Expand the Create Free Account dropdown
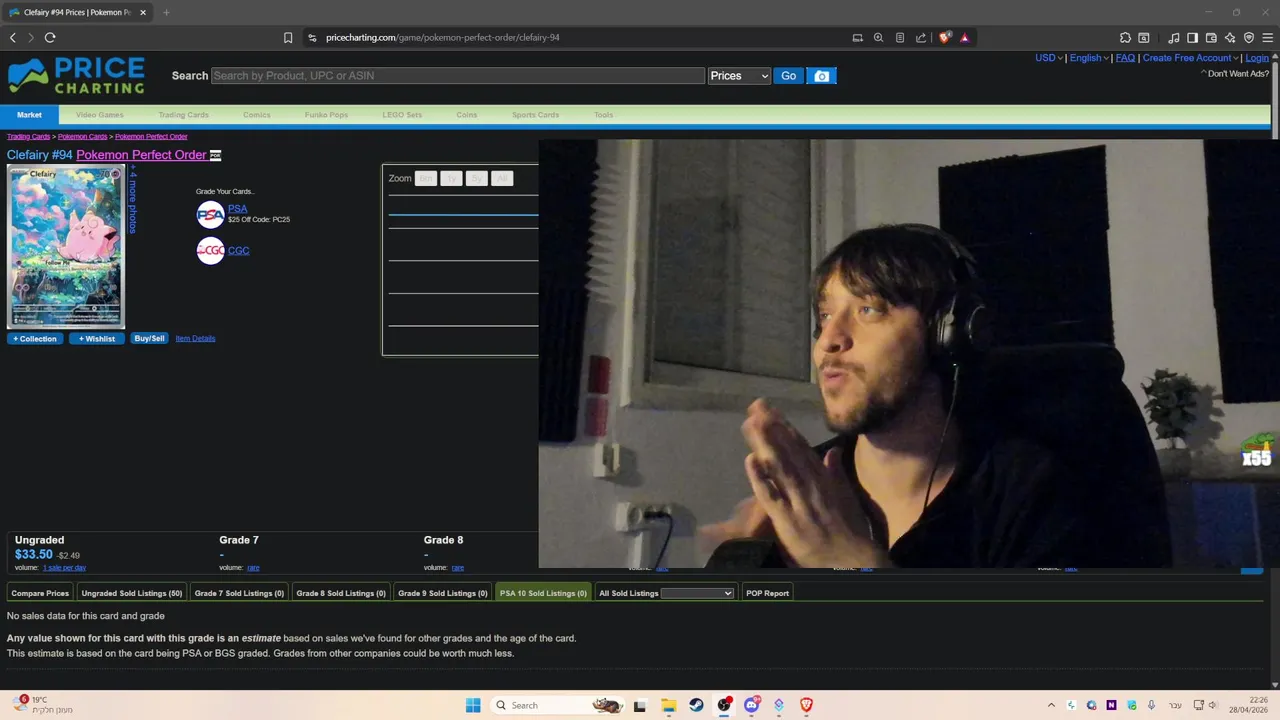 (1191, 58)
